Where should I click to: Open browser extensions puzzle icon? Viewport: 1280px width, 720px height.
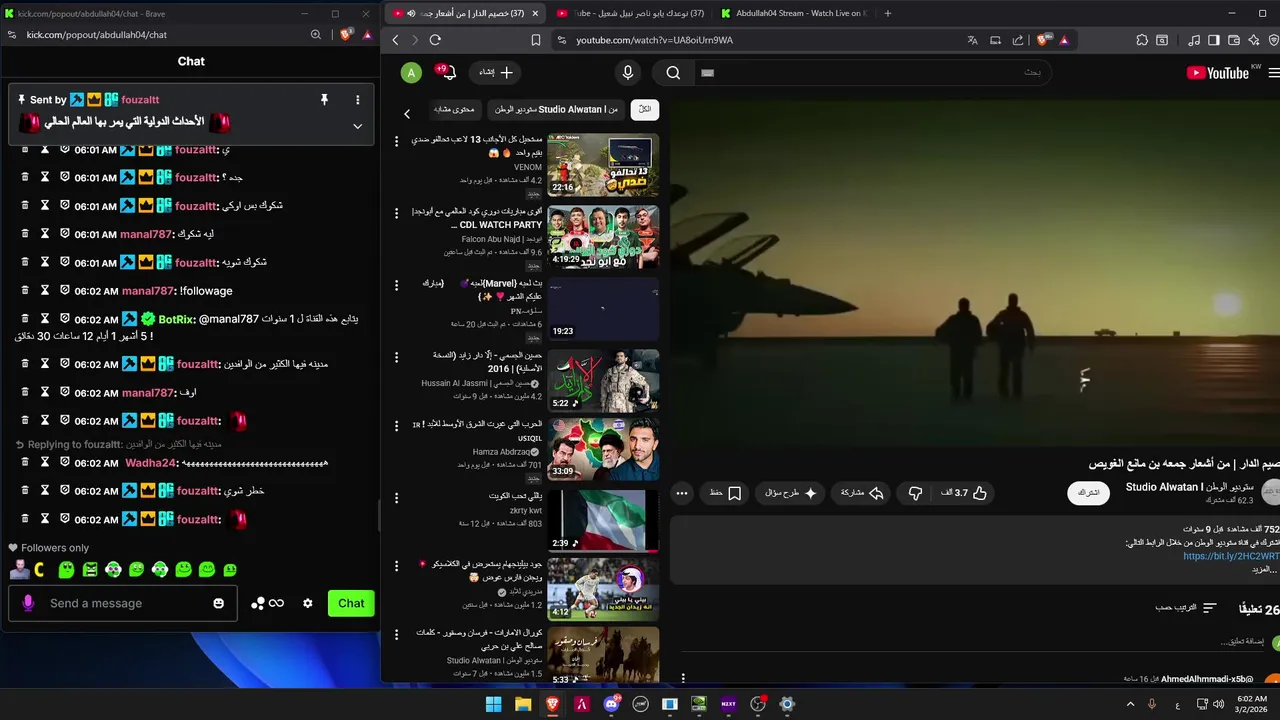(1142, 40)
